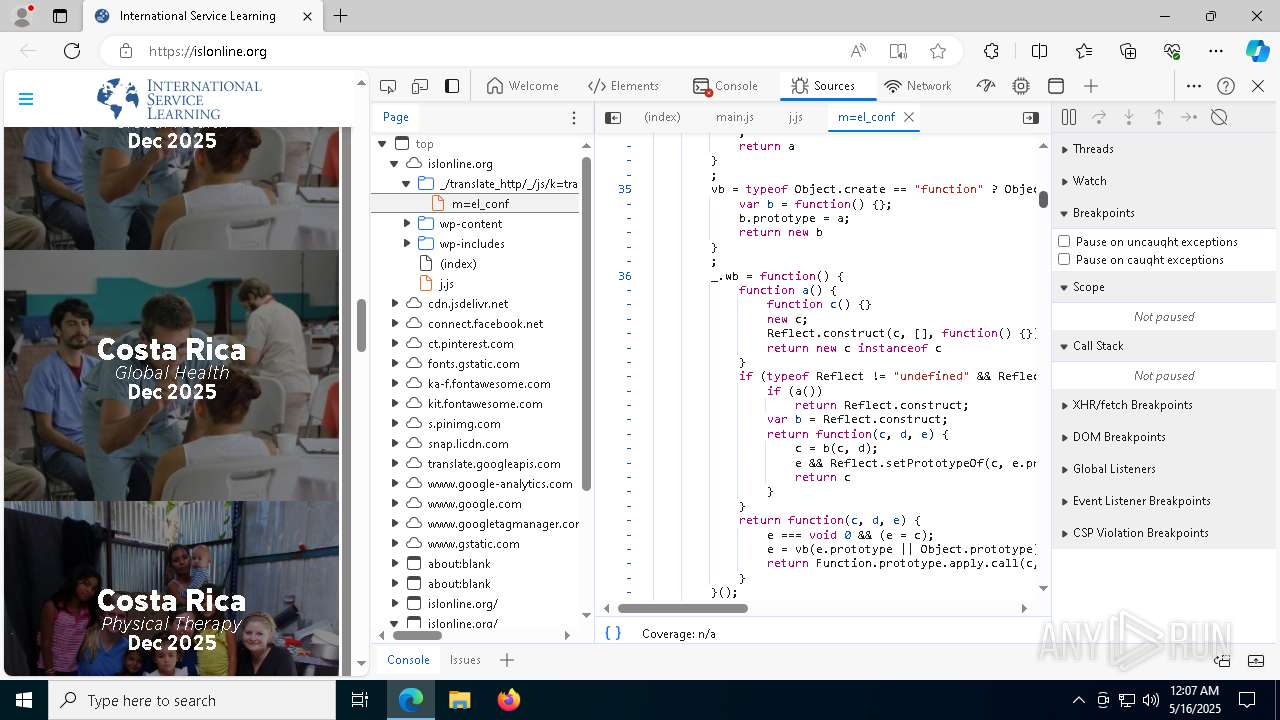The height and width of the screenshot is (720, 1280).
Task: Select the j.js file in tree
Action: pyautogui.click(x=446, y=284)
